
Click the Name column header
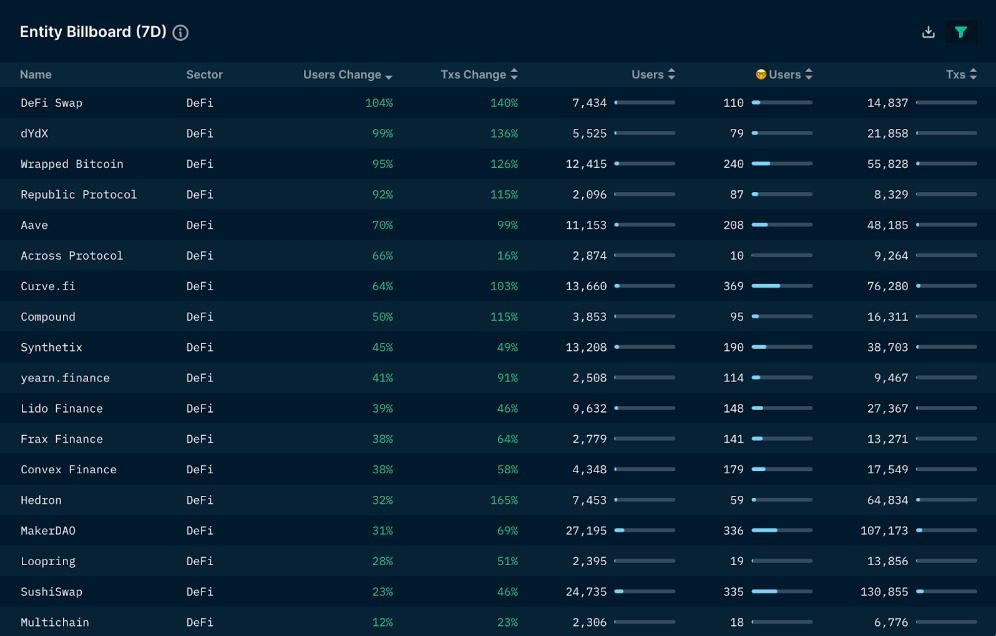click(36, 74)
